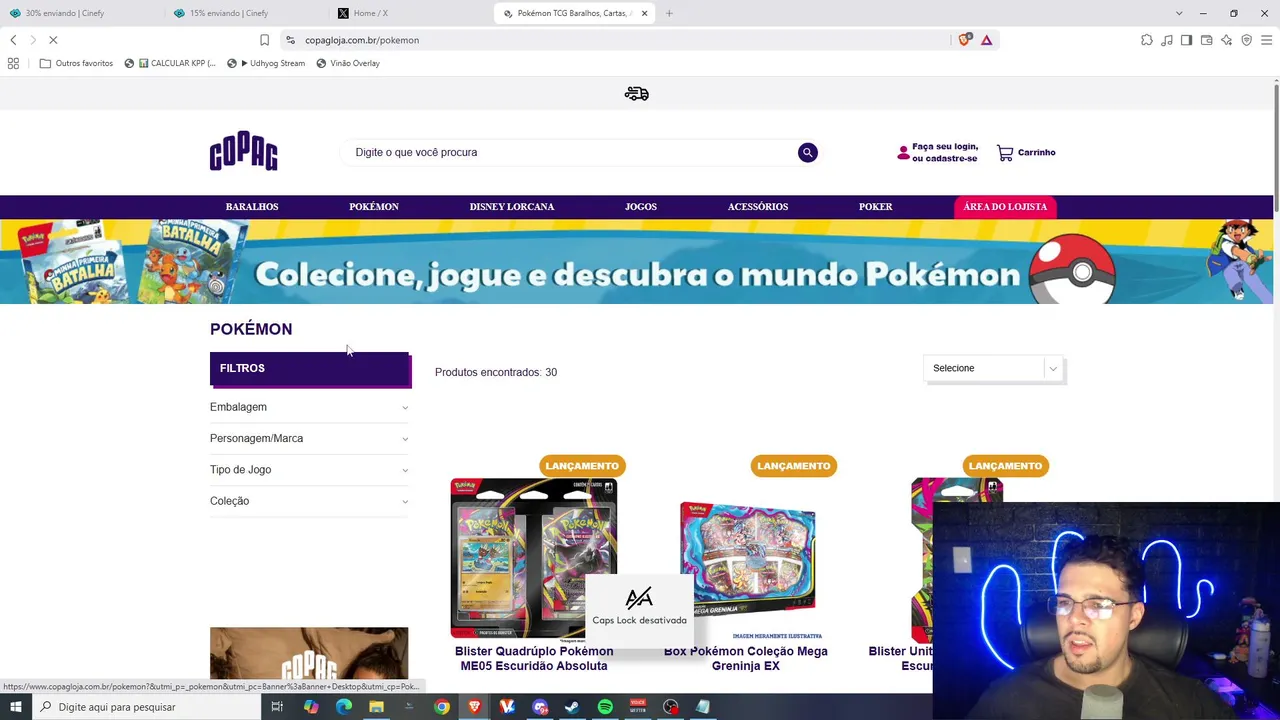
Task: Click the Brave Rewards triangle icon
Action: (987, 40)
